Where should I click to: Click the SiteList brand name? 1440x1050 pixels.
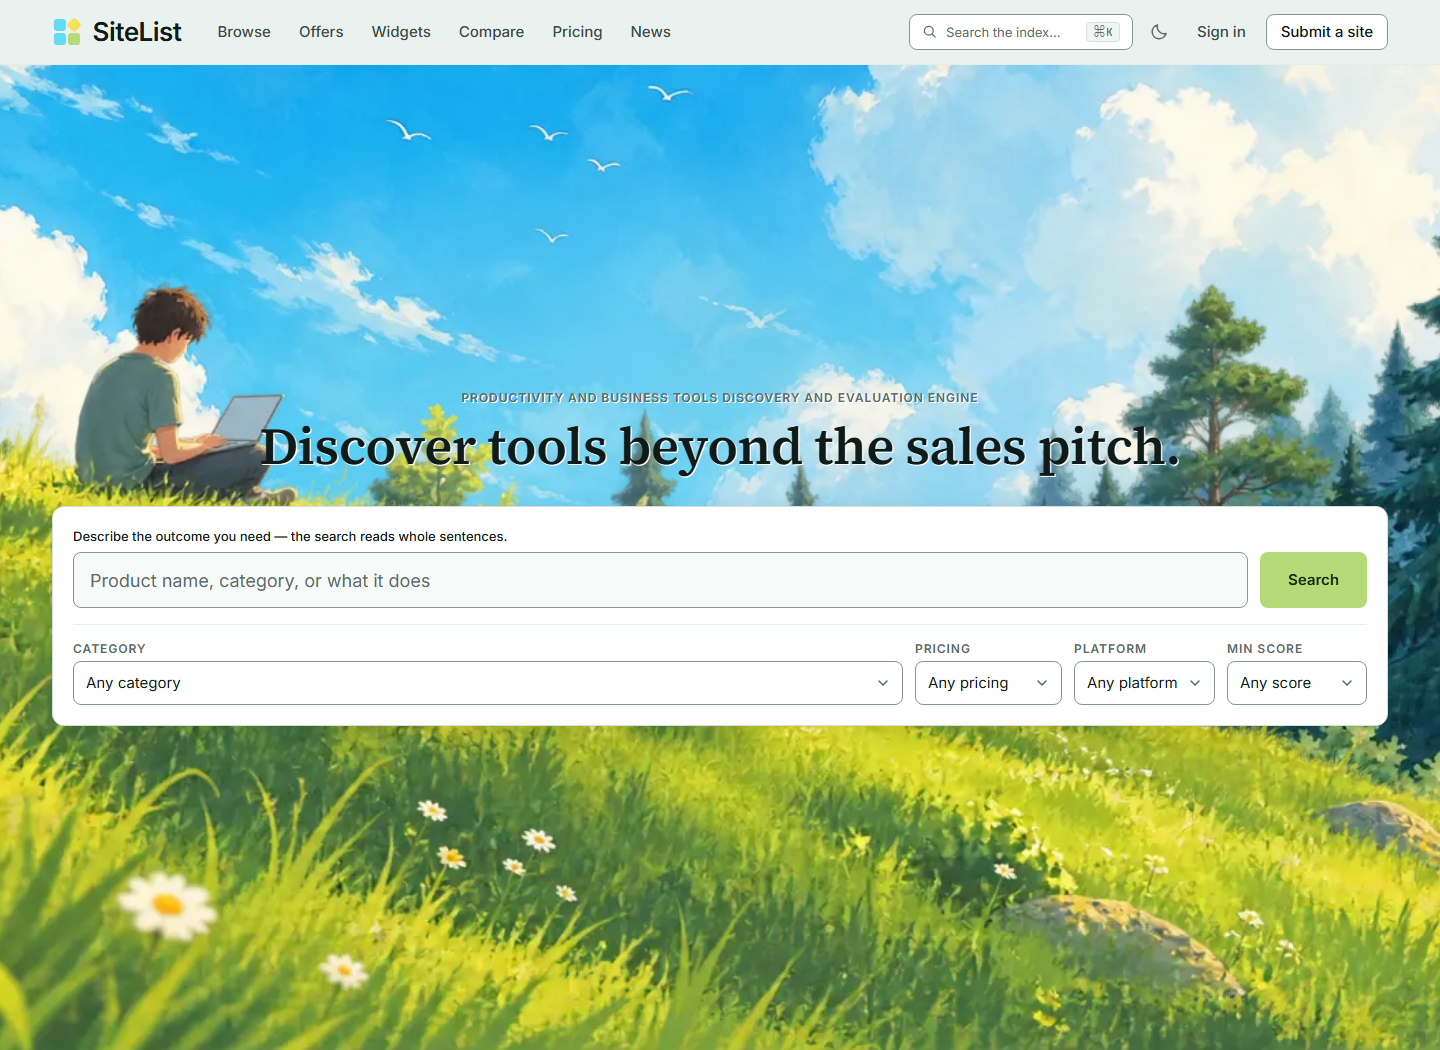137,32
